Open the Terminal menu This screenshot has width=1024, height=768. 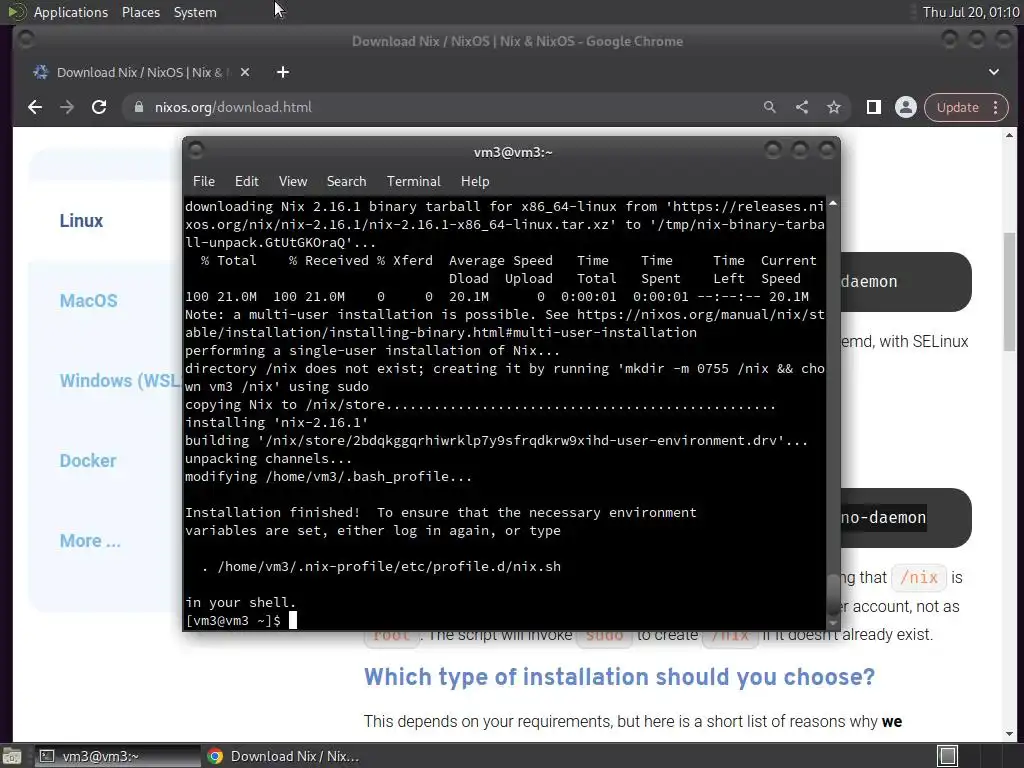point(413,182)
